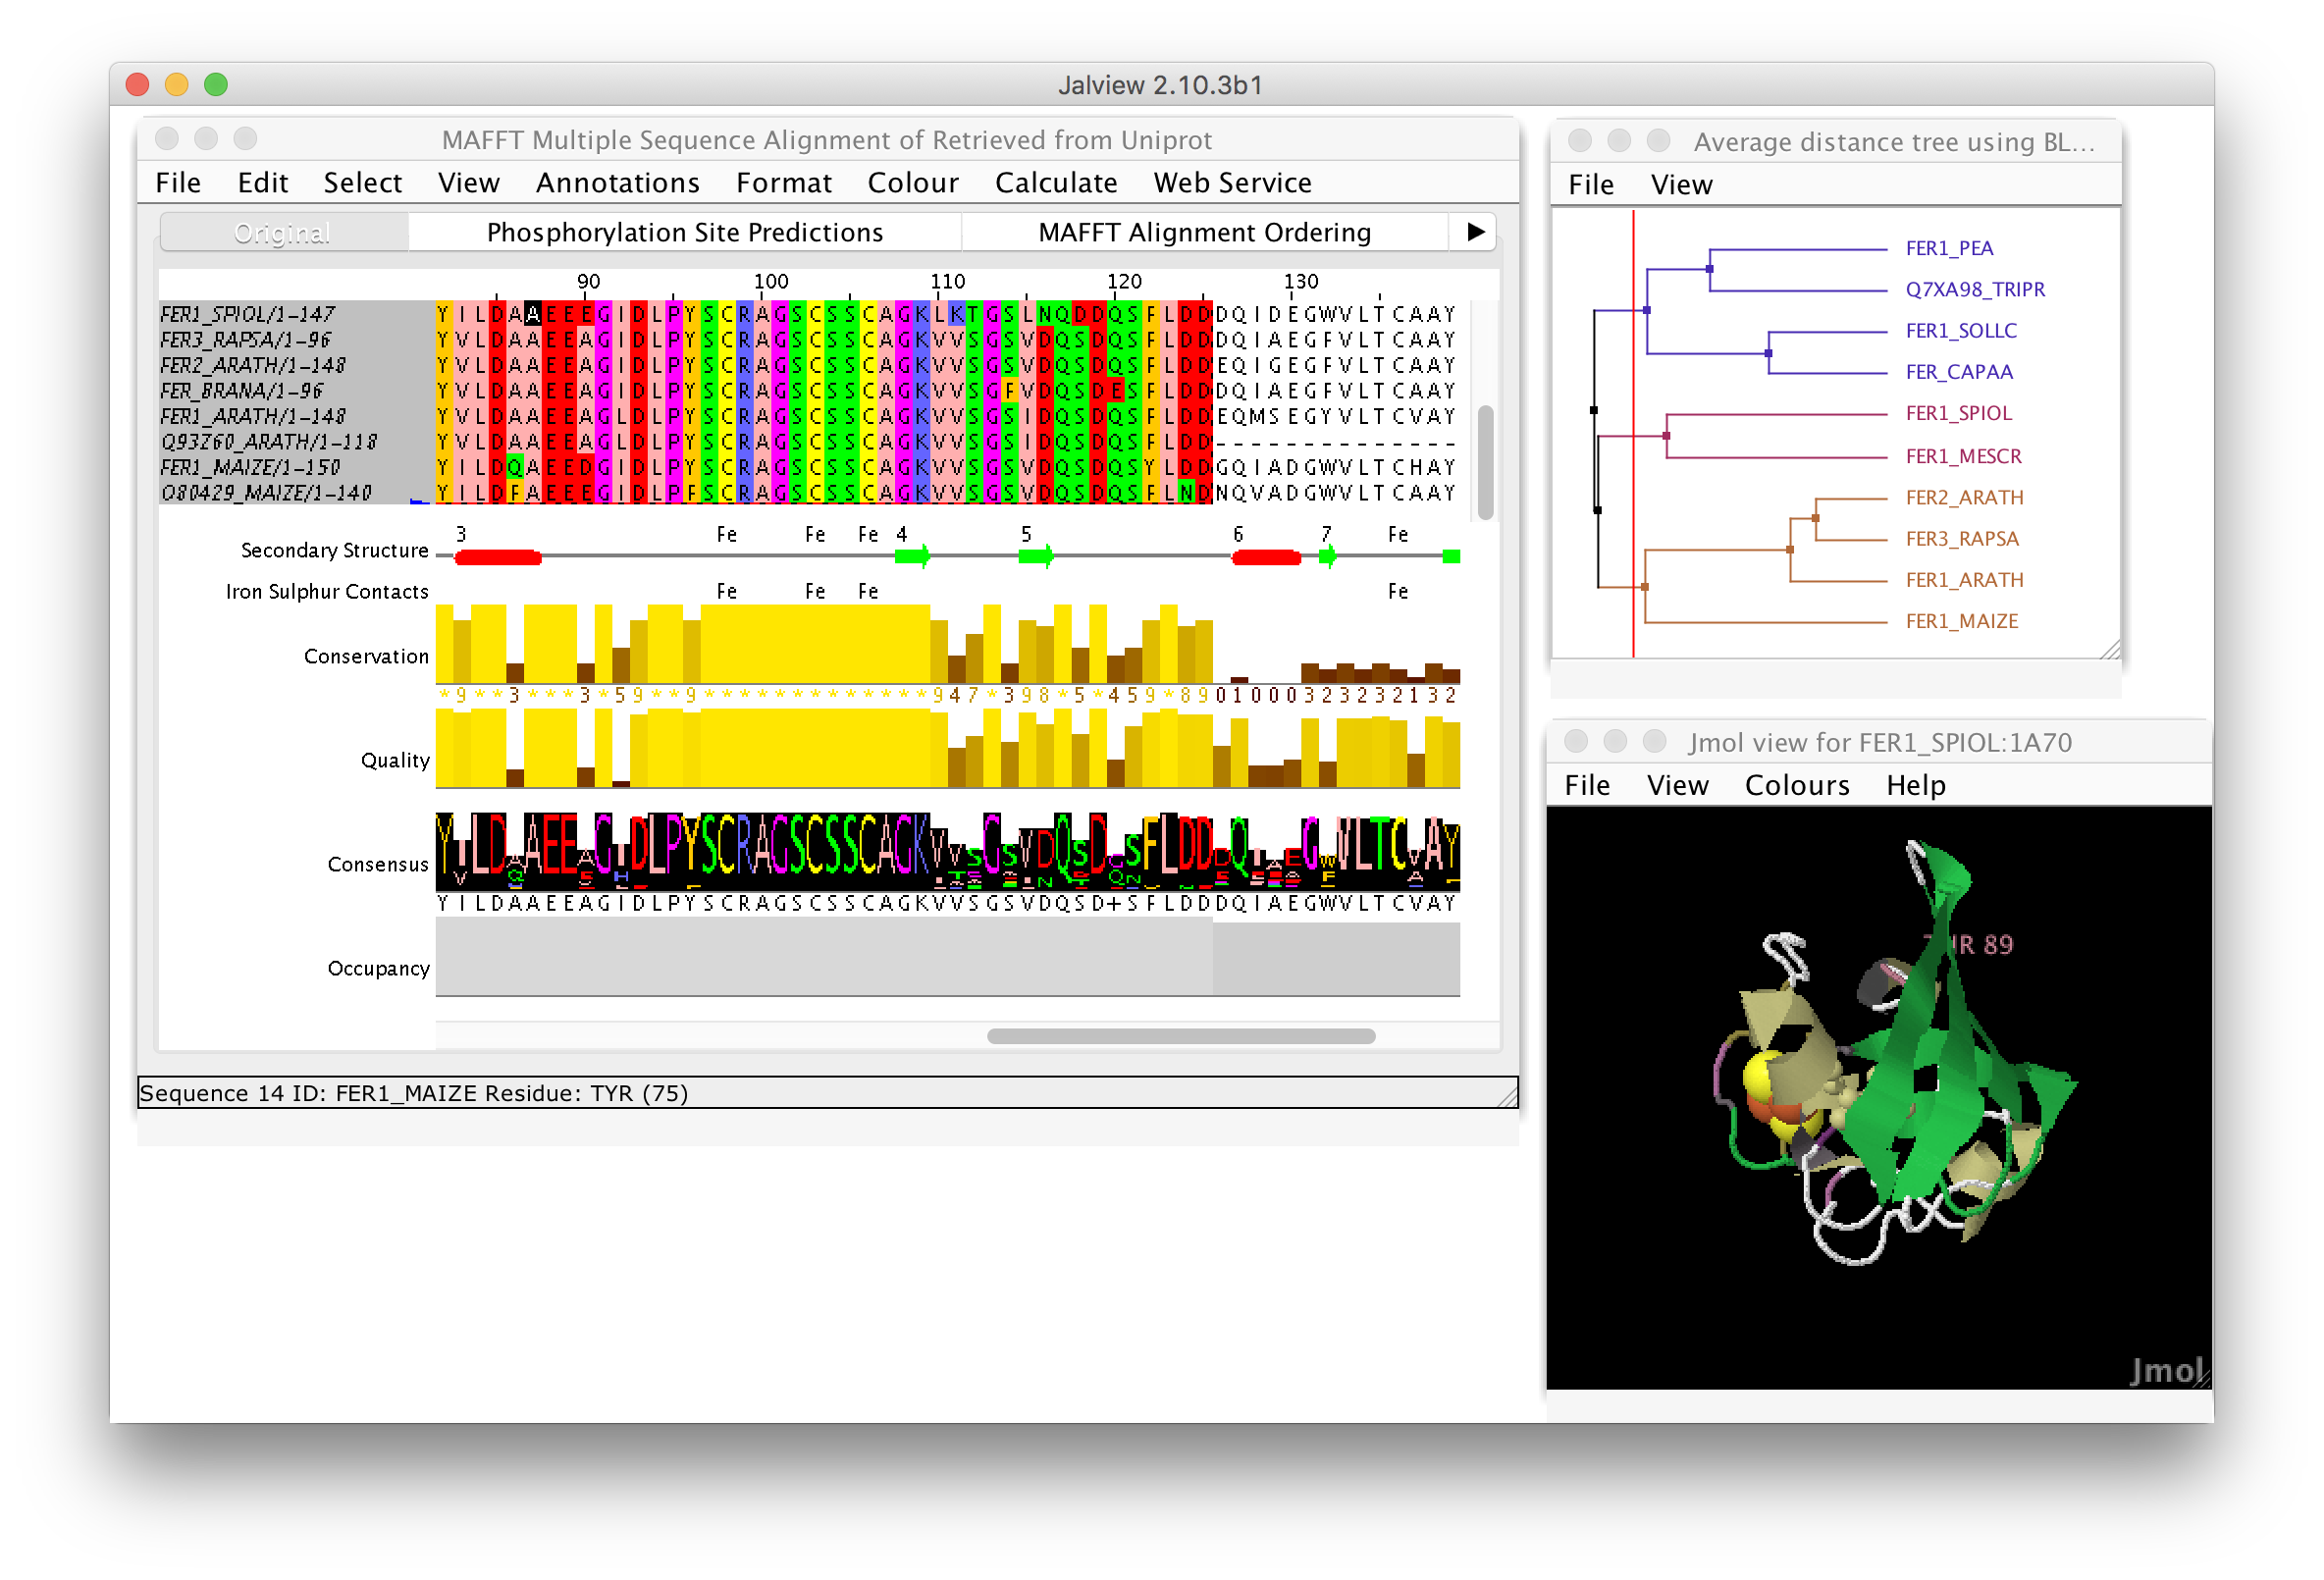The image size is (2324, 1580).
Task: Click the Consensus annotation label
Action: (x=378, y=865)
